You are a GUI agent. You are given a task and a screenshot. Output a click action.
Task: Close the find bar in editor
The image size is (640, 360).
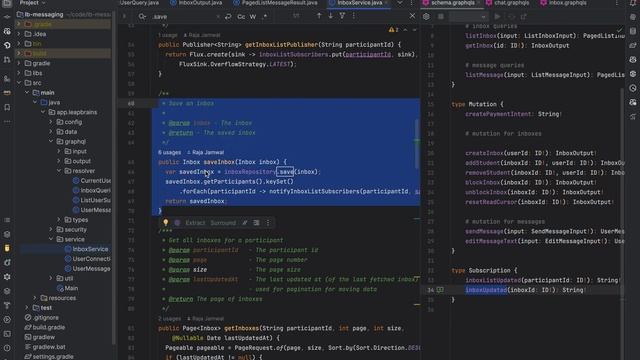pos(412,16)
